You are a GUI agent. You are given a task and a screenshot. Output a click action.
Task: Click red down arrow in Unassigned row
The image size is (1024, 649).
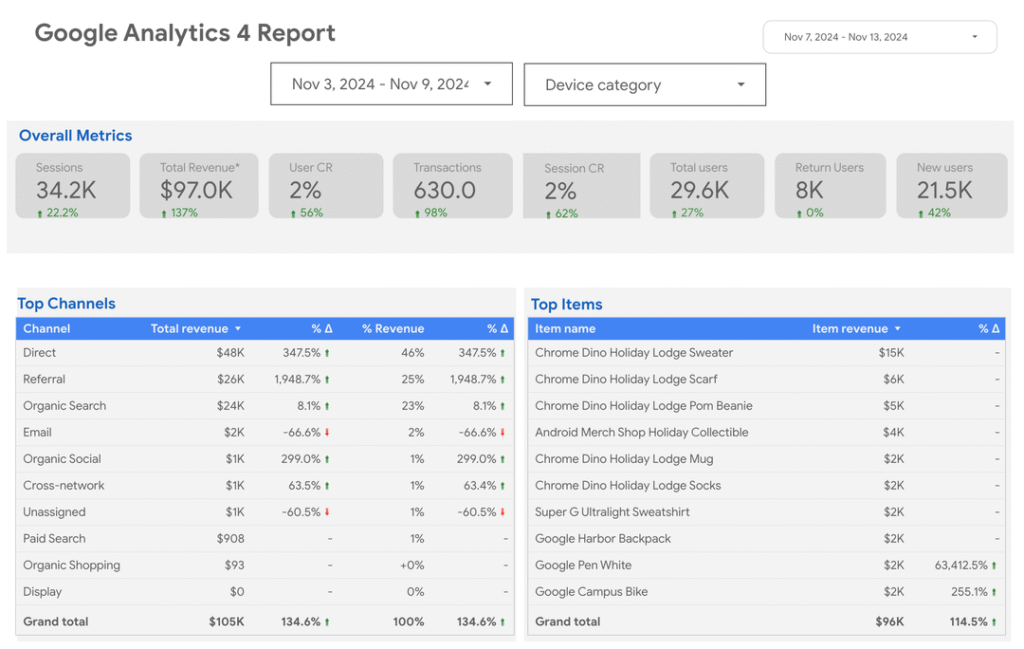[x=327, y=513]
